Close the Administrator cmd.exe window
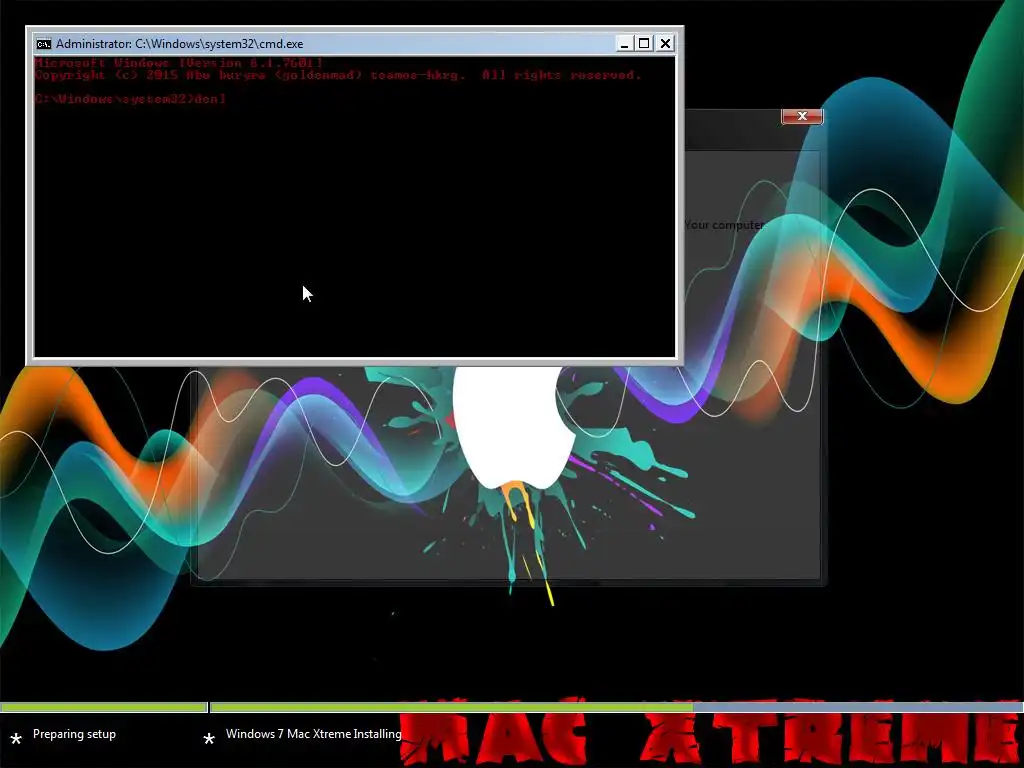Image resolution: width=1024 pixels, height=768 pixels. (x=665, y=44)
